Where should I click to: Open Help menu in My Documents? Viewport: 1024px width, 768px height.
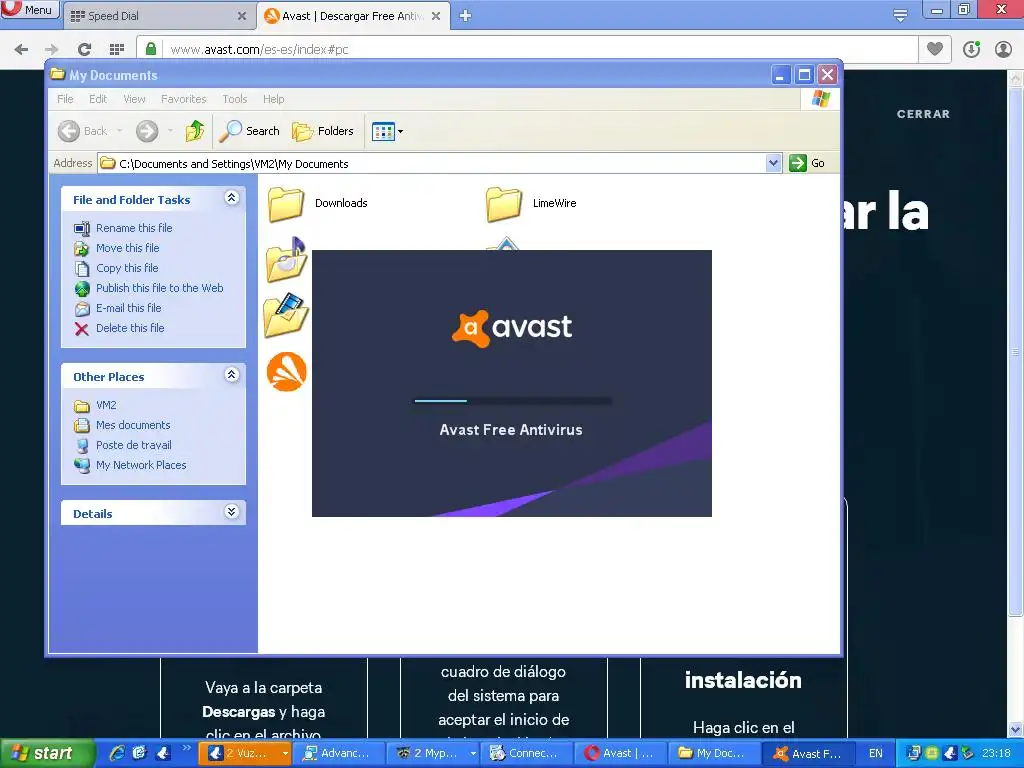tap(274, 99)
